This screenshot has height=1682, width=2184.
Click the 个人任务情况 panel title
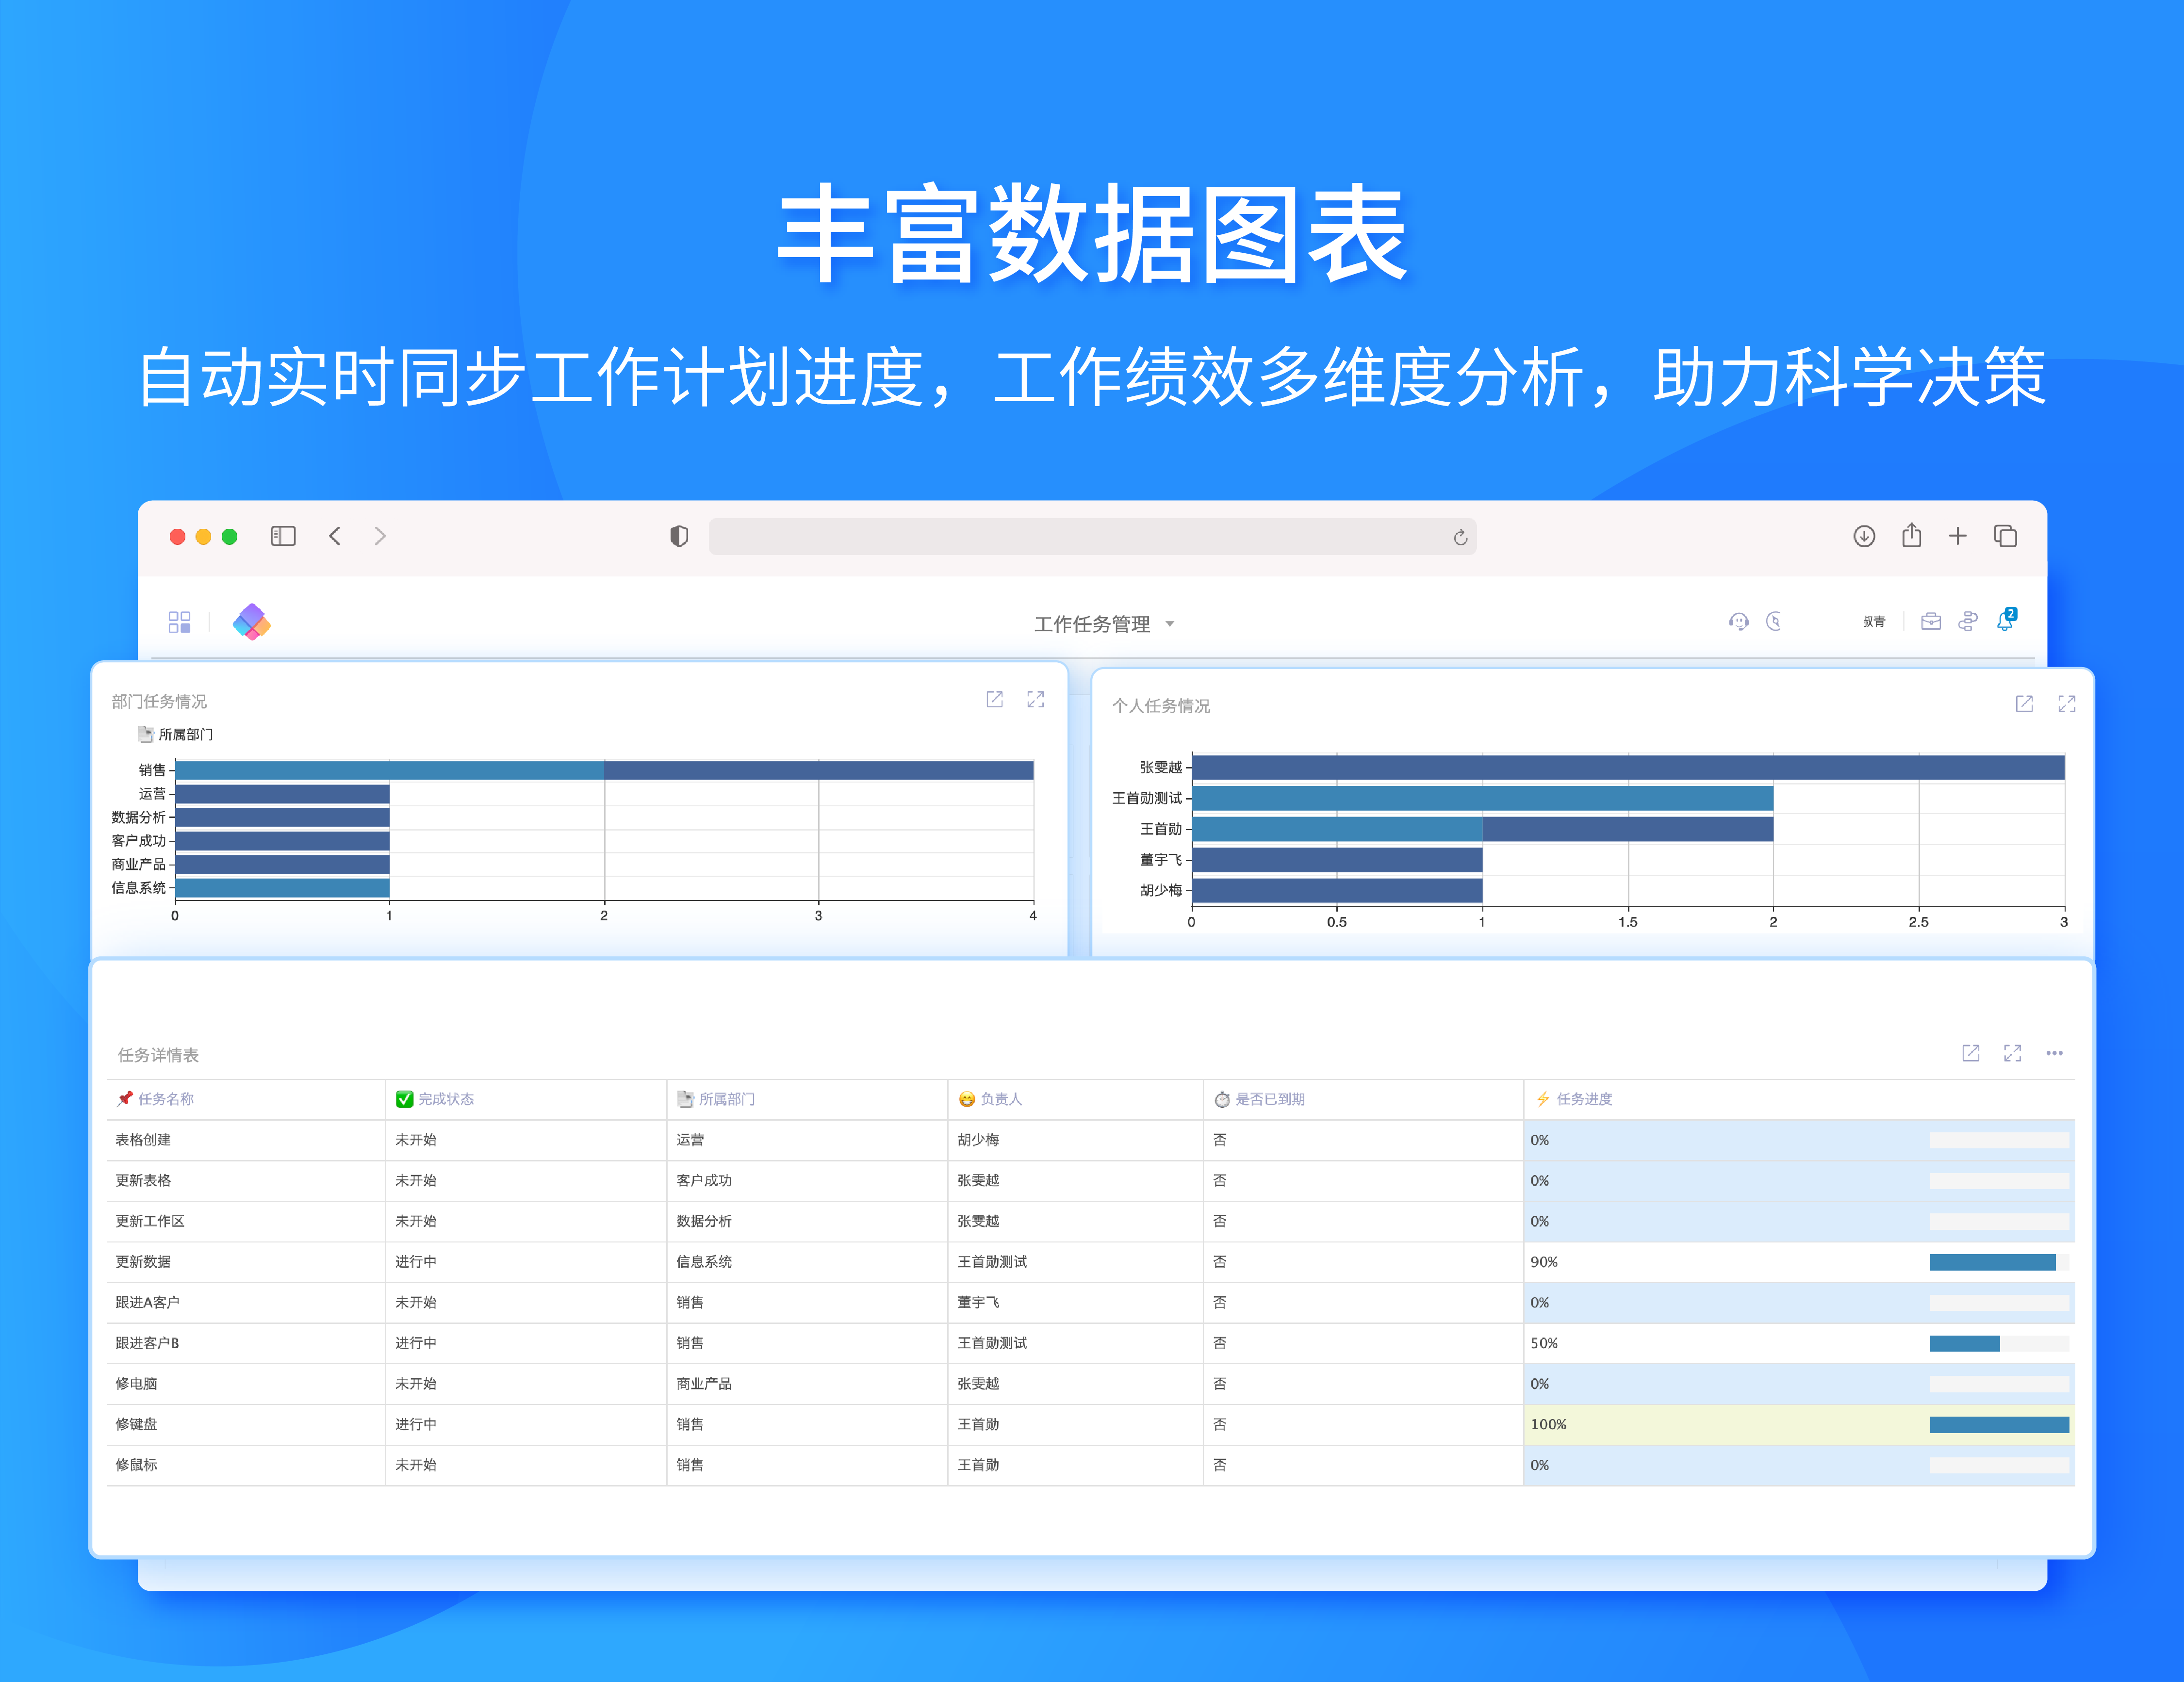pyautogui.click(x=1161, y=706)
